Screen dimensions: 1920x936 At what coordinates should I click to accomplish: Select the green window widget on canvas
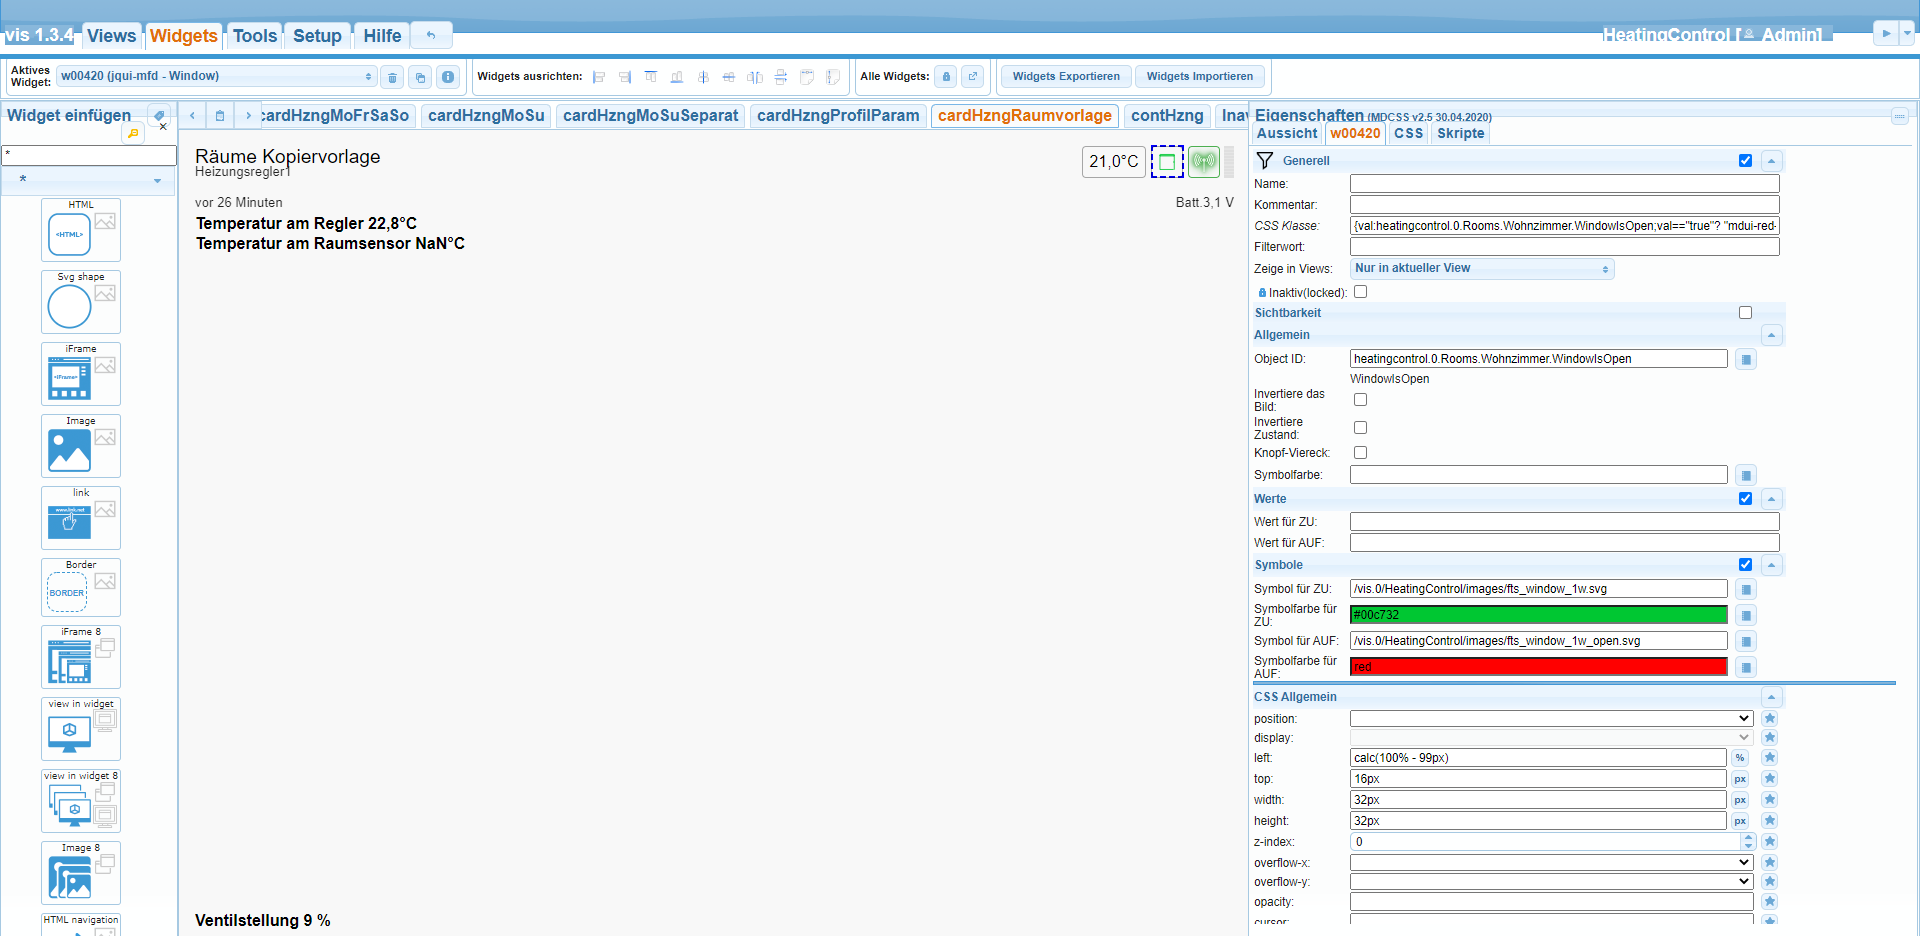(1166, 161)
